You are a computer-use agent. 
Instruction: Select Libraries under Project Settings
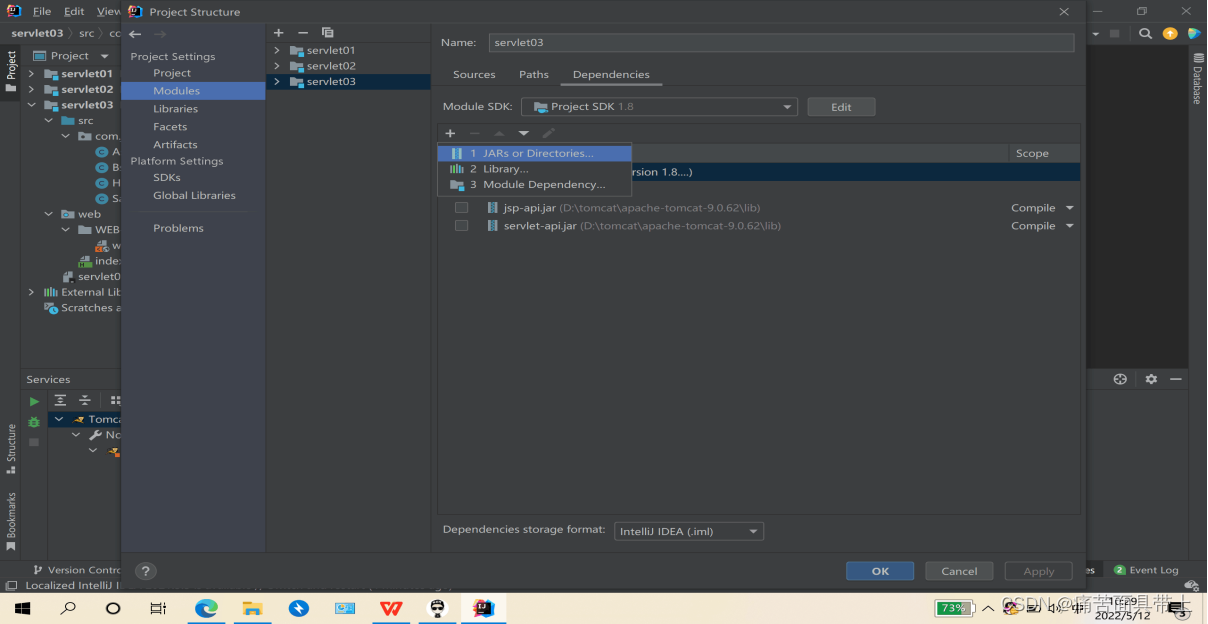(175, 109)
